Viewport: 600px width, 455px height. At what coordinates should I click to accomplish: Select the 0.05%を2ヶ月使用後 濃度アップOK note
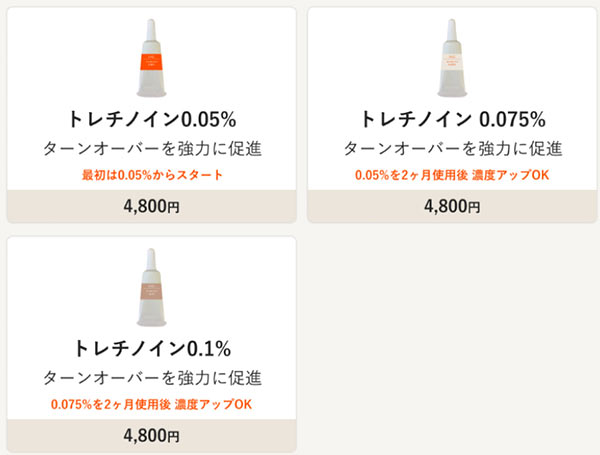452,175
